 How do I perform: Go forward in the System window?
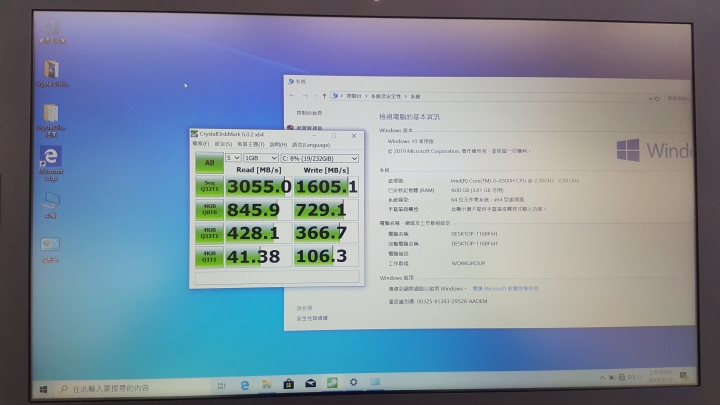point(305,96)
